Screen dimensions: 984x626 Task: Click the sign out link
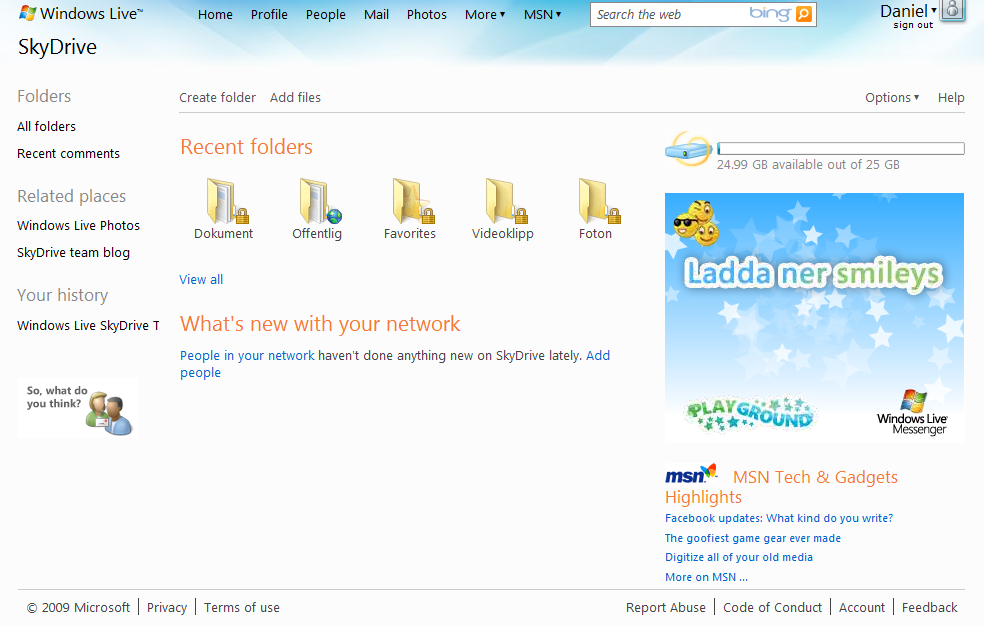(x=913, y=25)
